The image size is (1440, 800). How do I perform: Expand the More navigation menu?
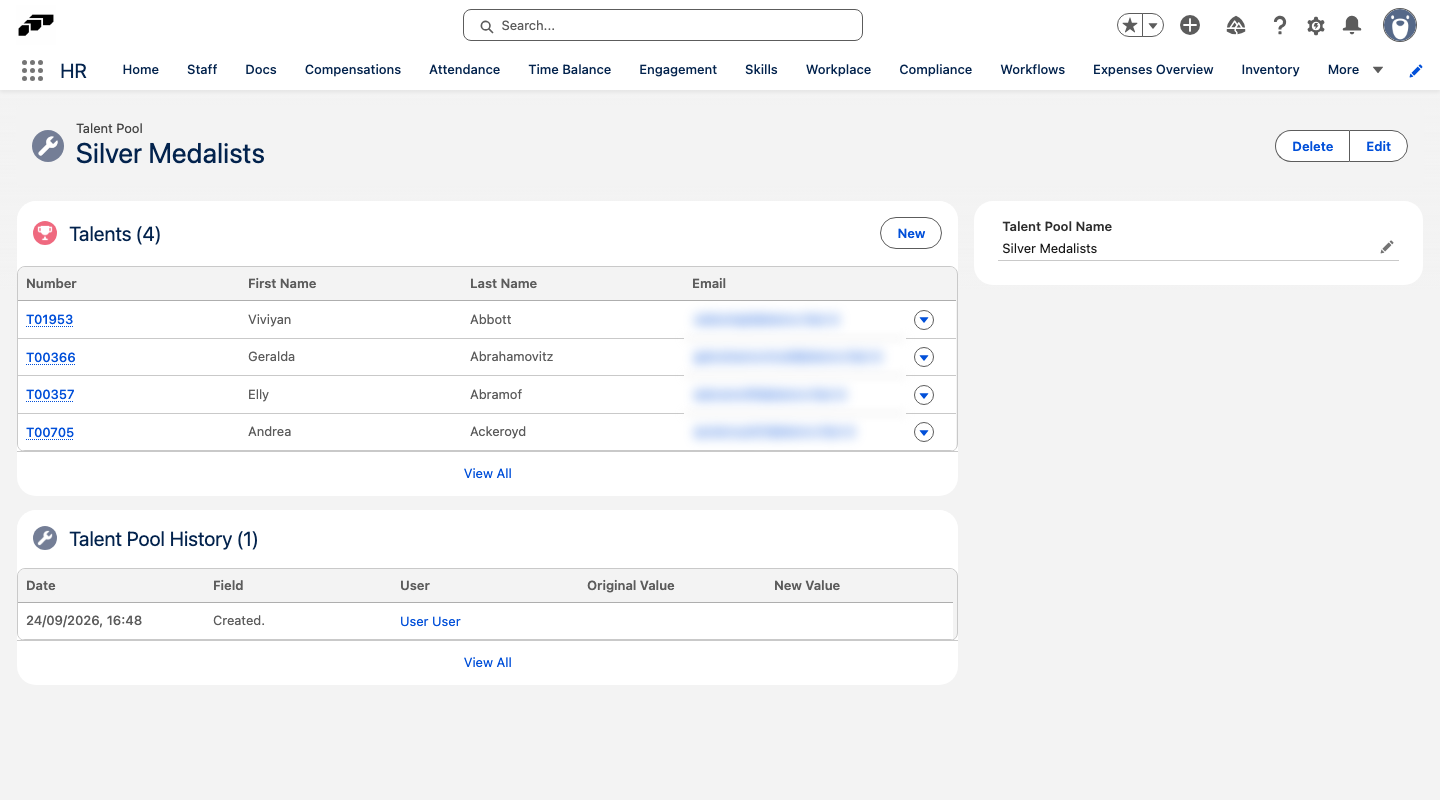point(1355,70)
